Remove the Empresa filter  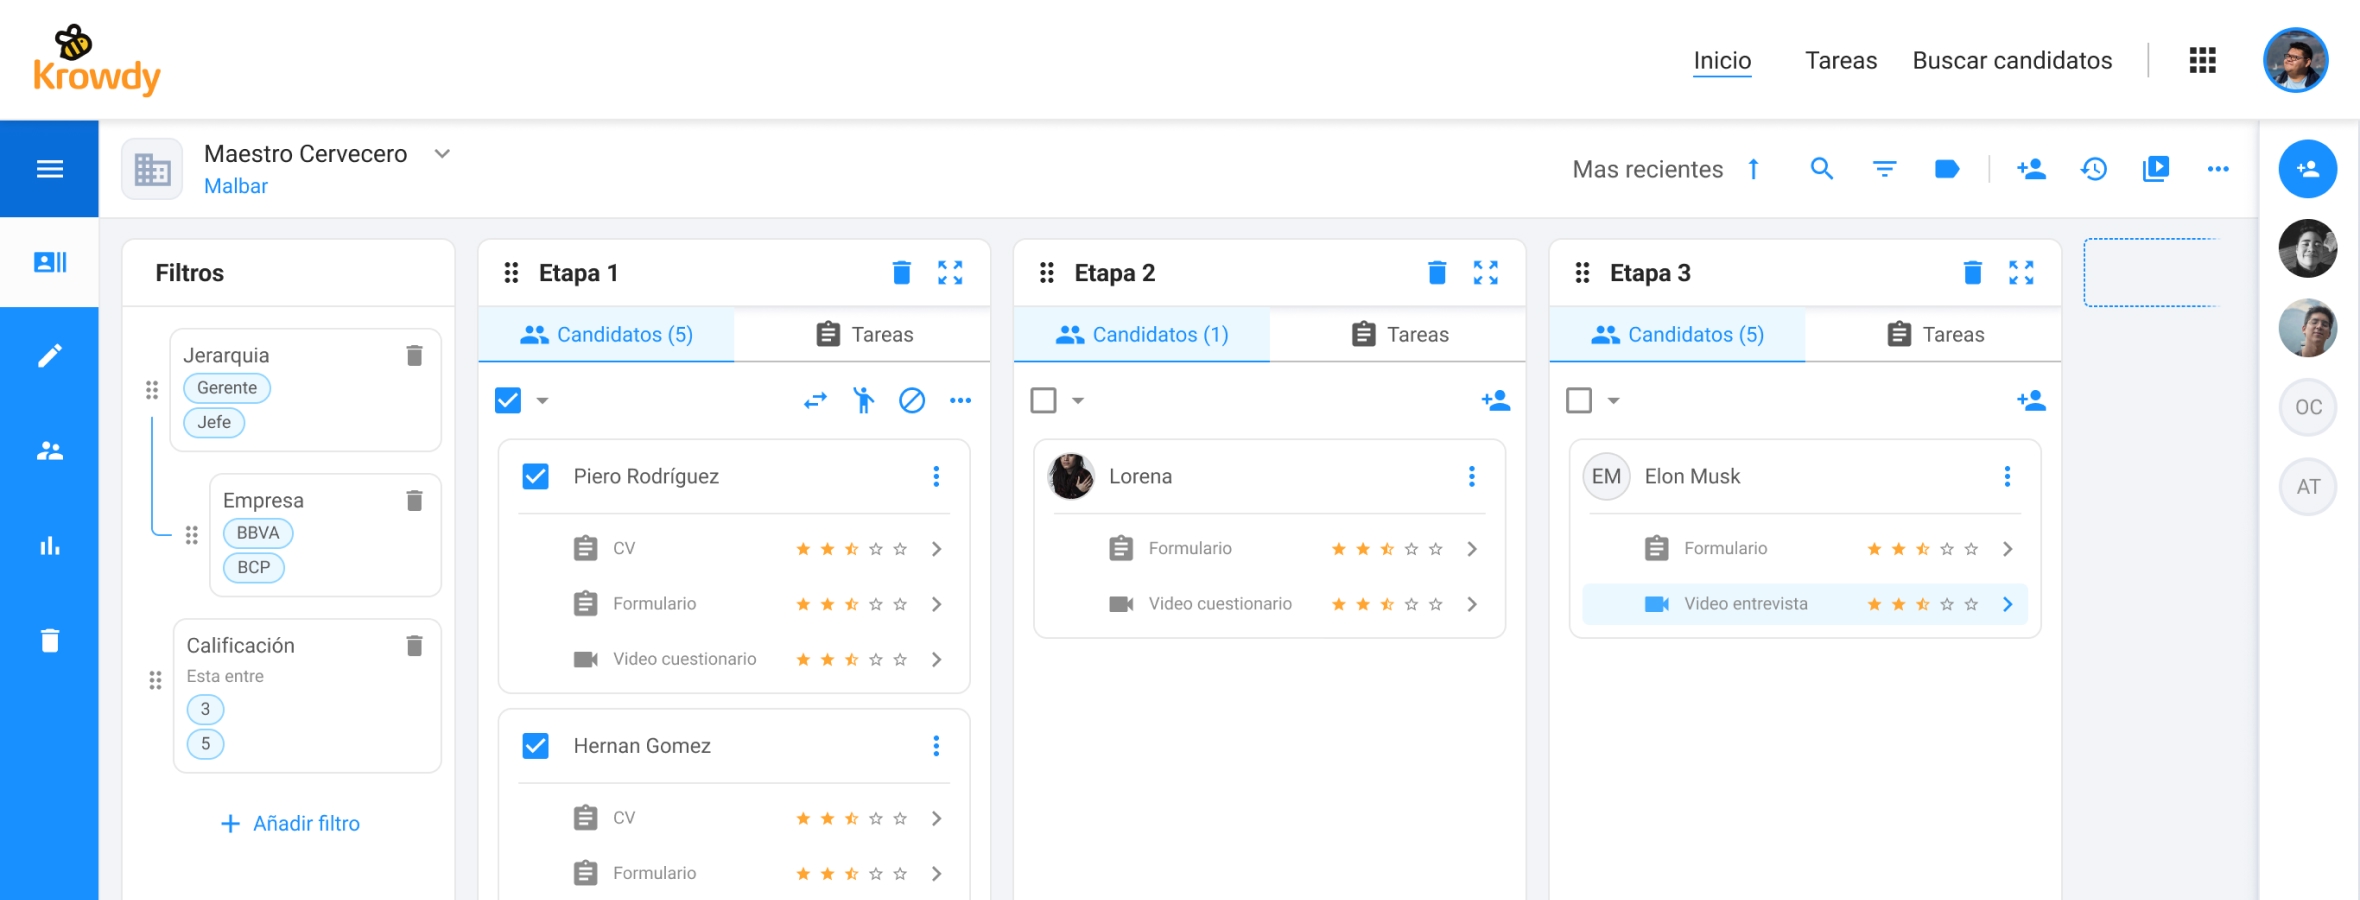tap(414, 500)
